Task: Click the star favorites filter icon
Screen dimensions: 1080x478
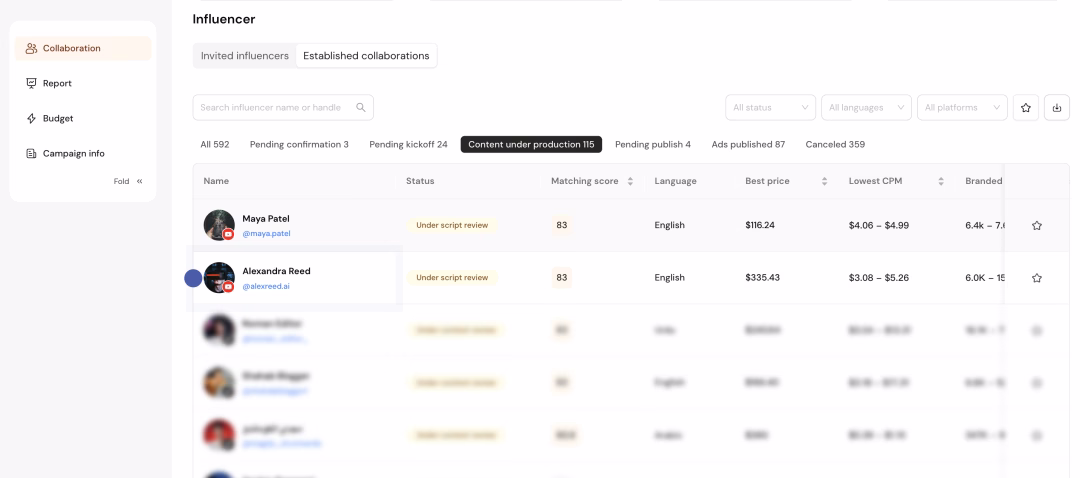Action: coord(1026,107)
